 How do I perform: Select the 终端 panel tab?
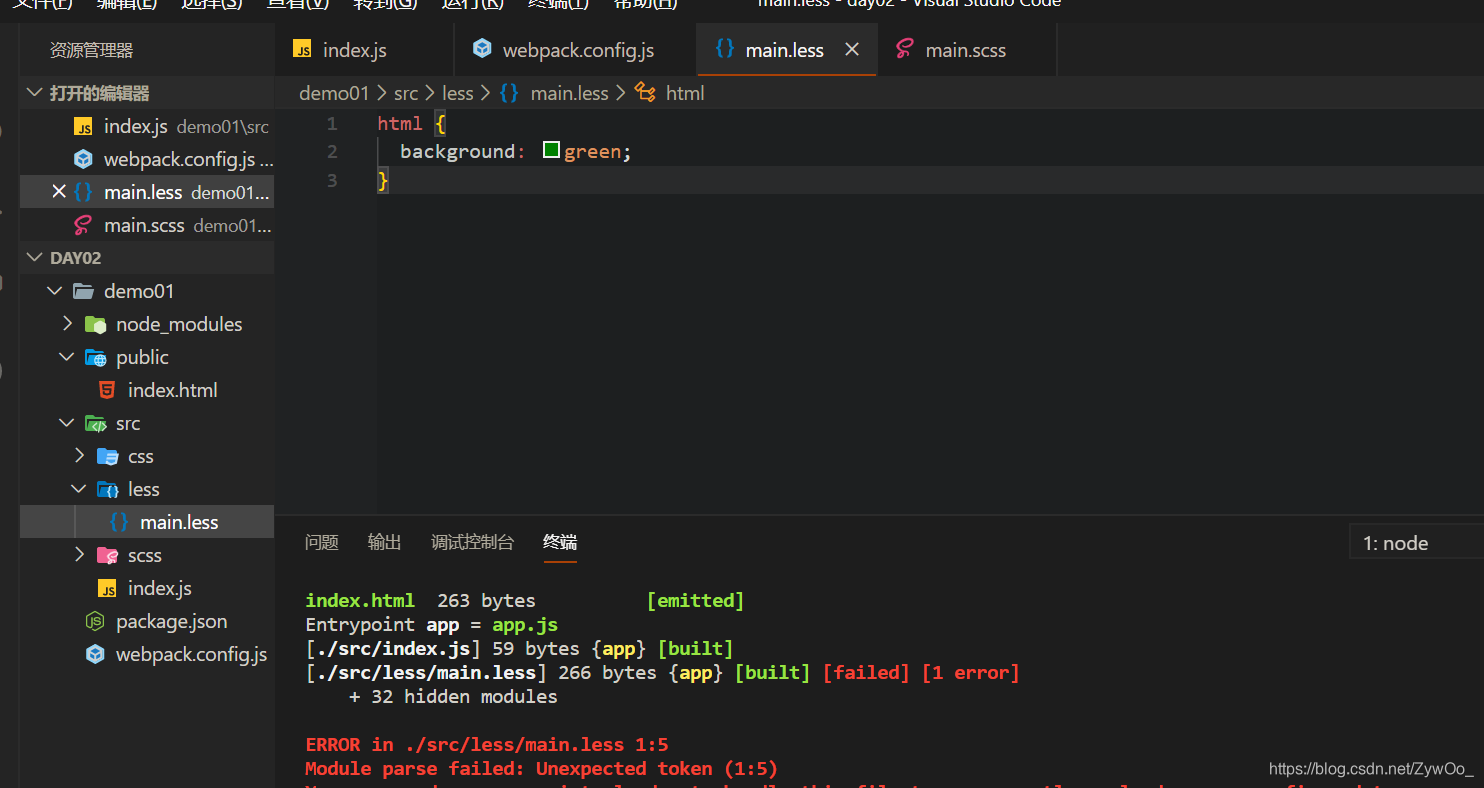560,542
